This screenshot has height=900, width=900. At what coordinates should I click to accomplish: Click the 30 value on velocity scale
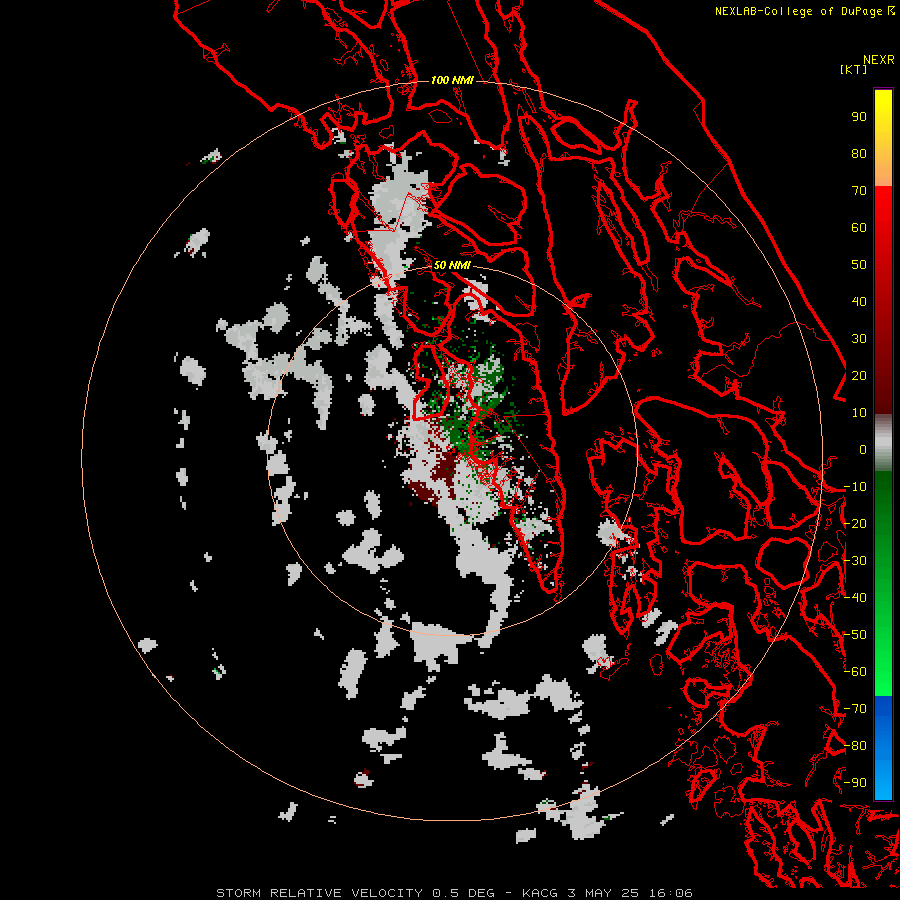(x=859, y=339)
